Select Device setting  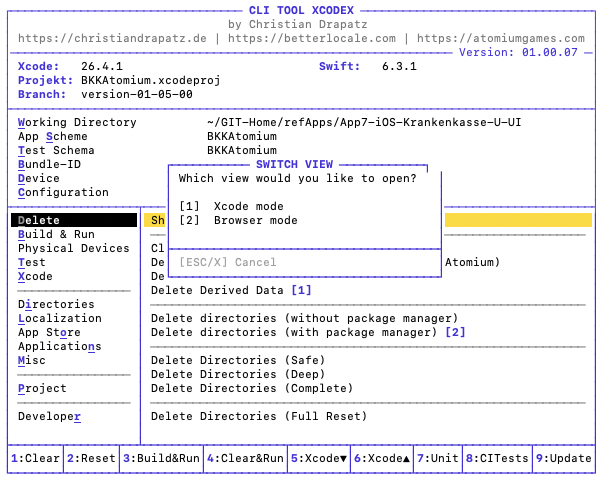point(39,178)
